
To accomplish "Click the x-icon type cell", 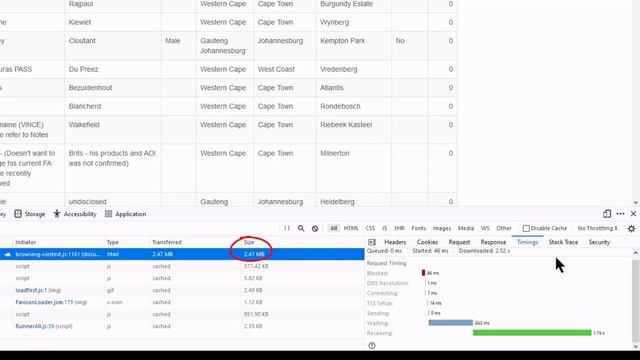I will (115, 302).
